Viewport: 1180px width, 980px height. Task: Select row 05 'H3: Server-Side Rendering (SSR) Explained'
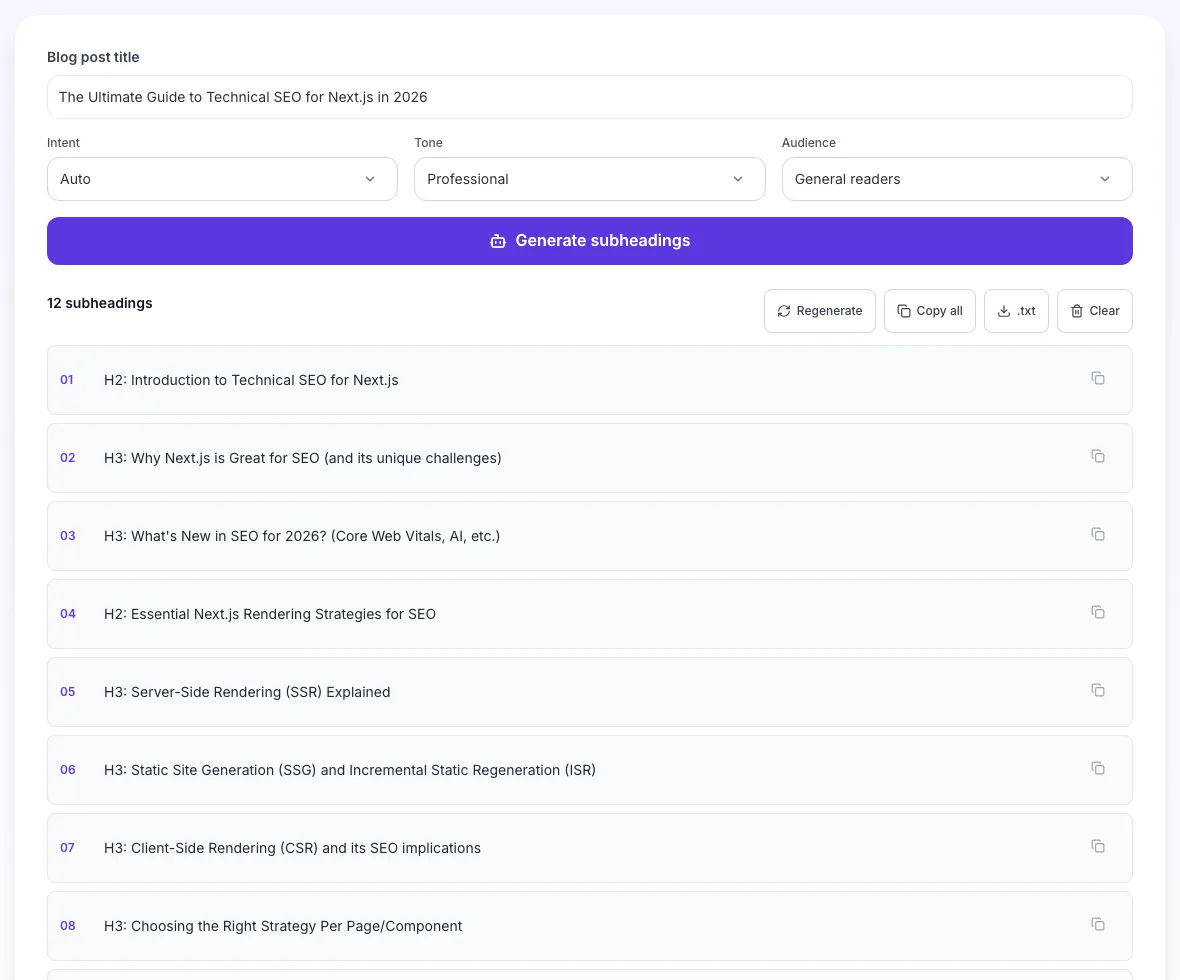[x=589, y=692]
